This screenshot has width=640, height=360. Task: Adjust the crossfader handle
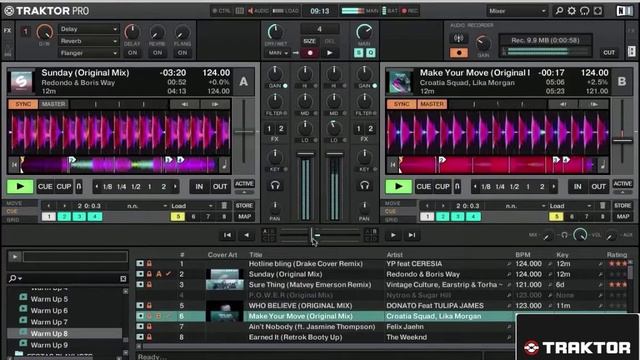(312, 235)
